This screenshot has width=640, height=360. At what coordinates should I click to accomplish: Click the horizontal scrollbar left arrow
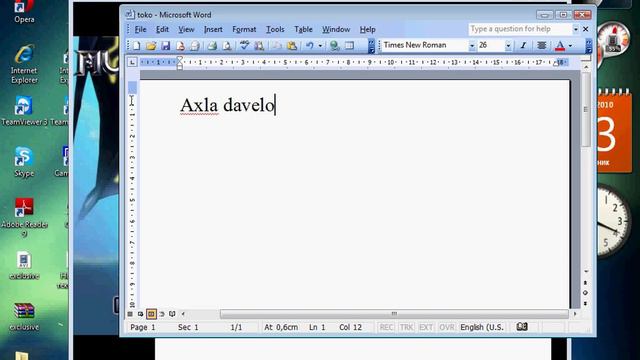tap(183, 314)
